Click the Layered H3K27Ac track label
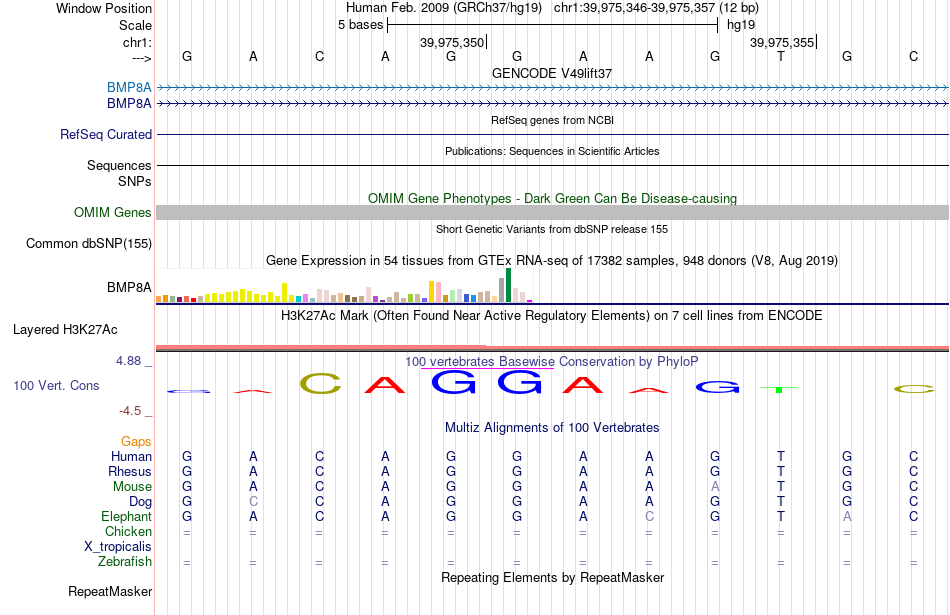Image resolution: width=950 pixels, height=615 pixels. pyautogui.click(x=65, y=330)
